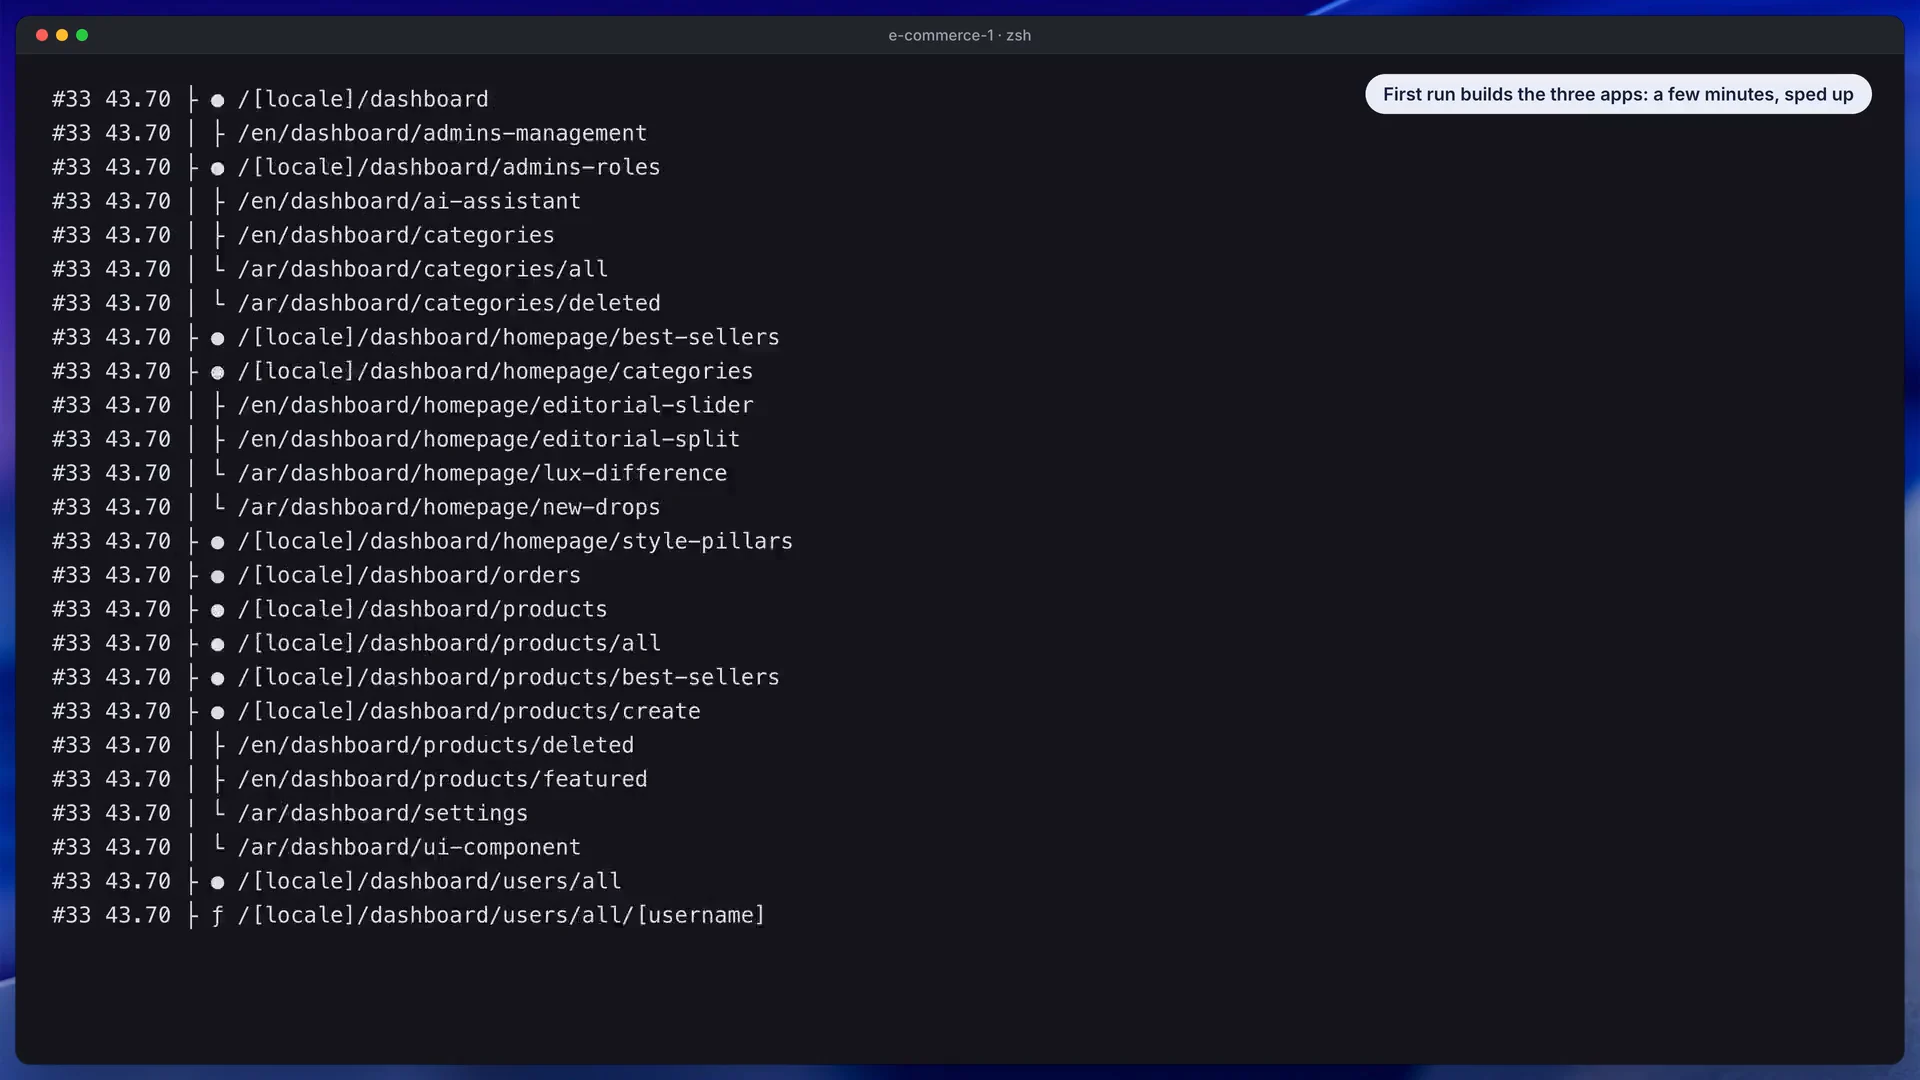Viewport: 1920px width, 1080px height.
Task: Click '/[locale]/dashboard/homepage/best-sellers' route
Action: click(508, 337)
